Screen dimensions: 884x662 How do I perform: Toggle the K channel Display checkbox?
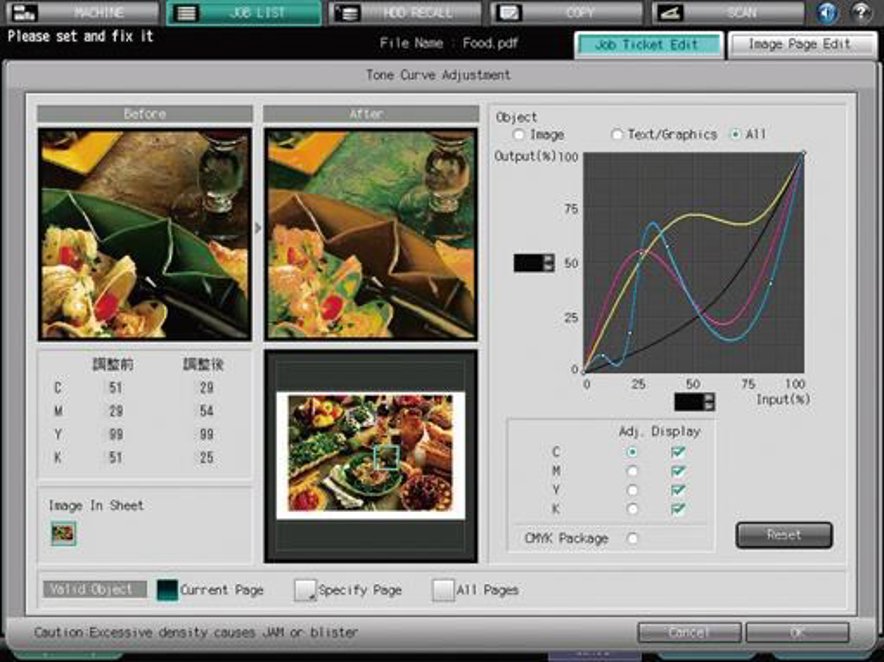[x=678, y=509]
